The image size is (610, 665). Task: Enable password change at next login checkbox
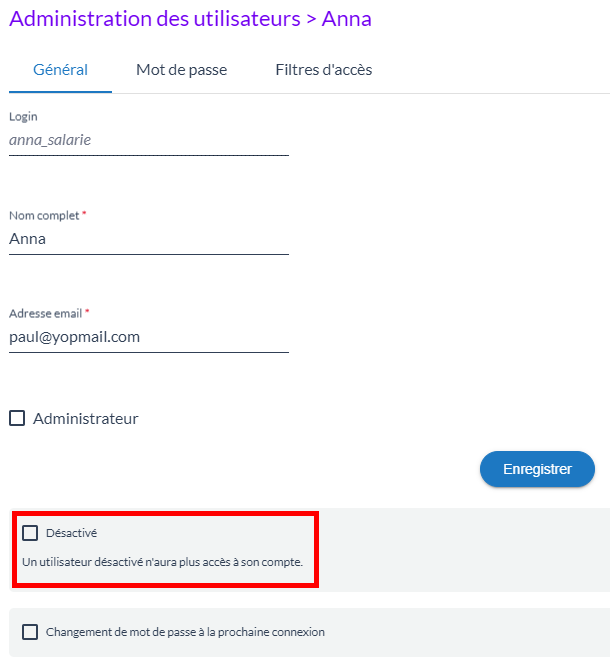[30, 632]
